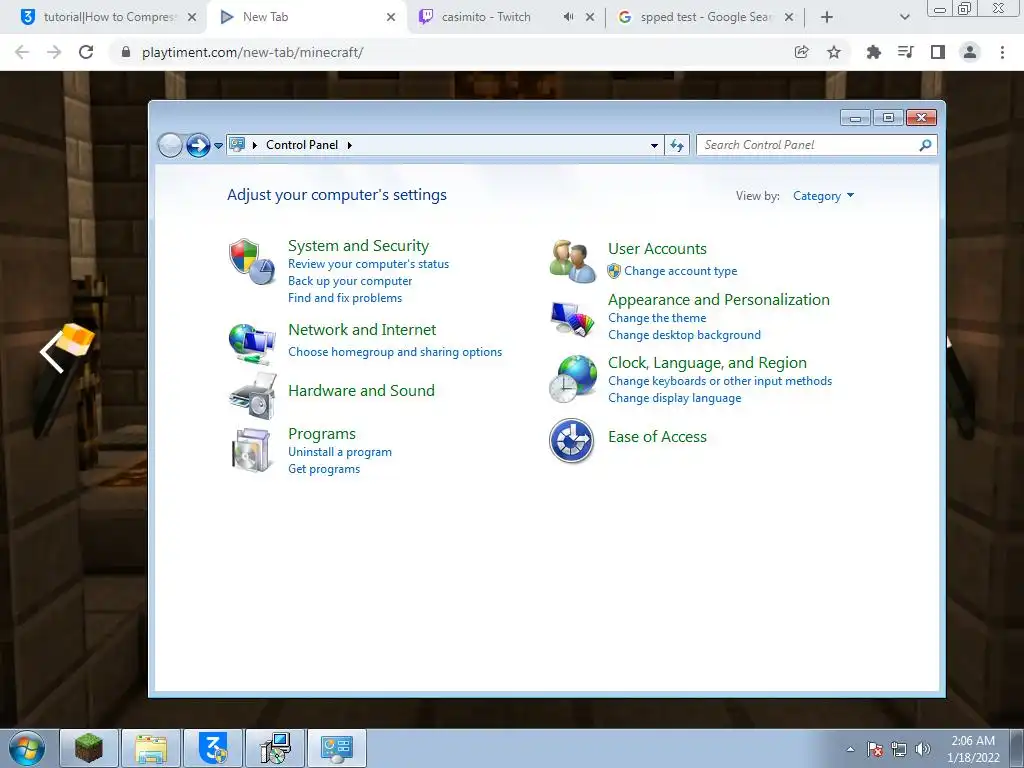The width and height of the screenshot is (1024, 768).
Task: Open the System and Security heading link
Action: 359,246
